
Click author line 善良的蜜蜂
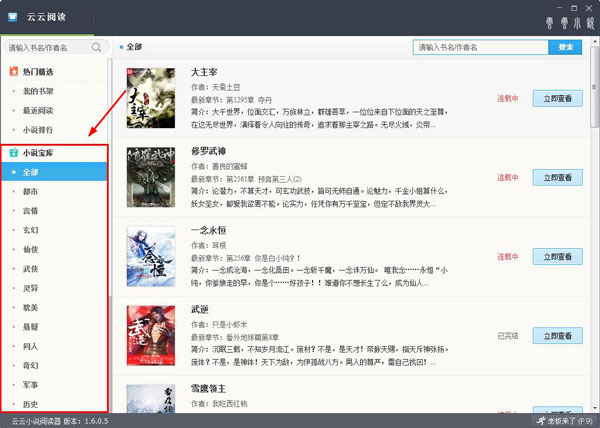point(219,166)
